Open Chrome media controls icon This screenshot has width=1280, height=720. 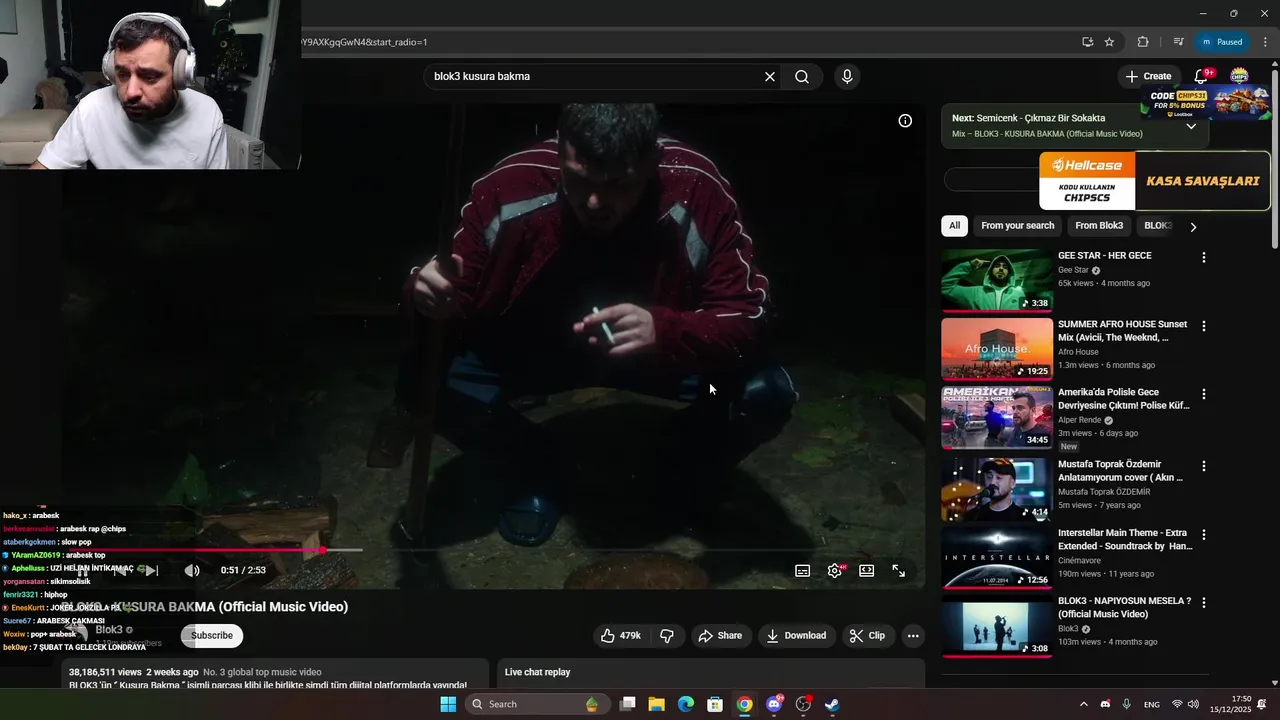1178,42
